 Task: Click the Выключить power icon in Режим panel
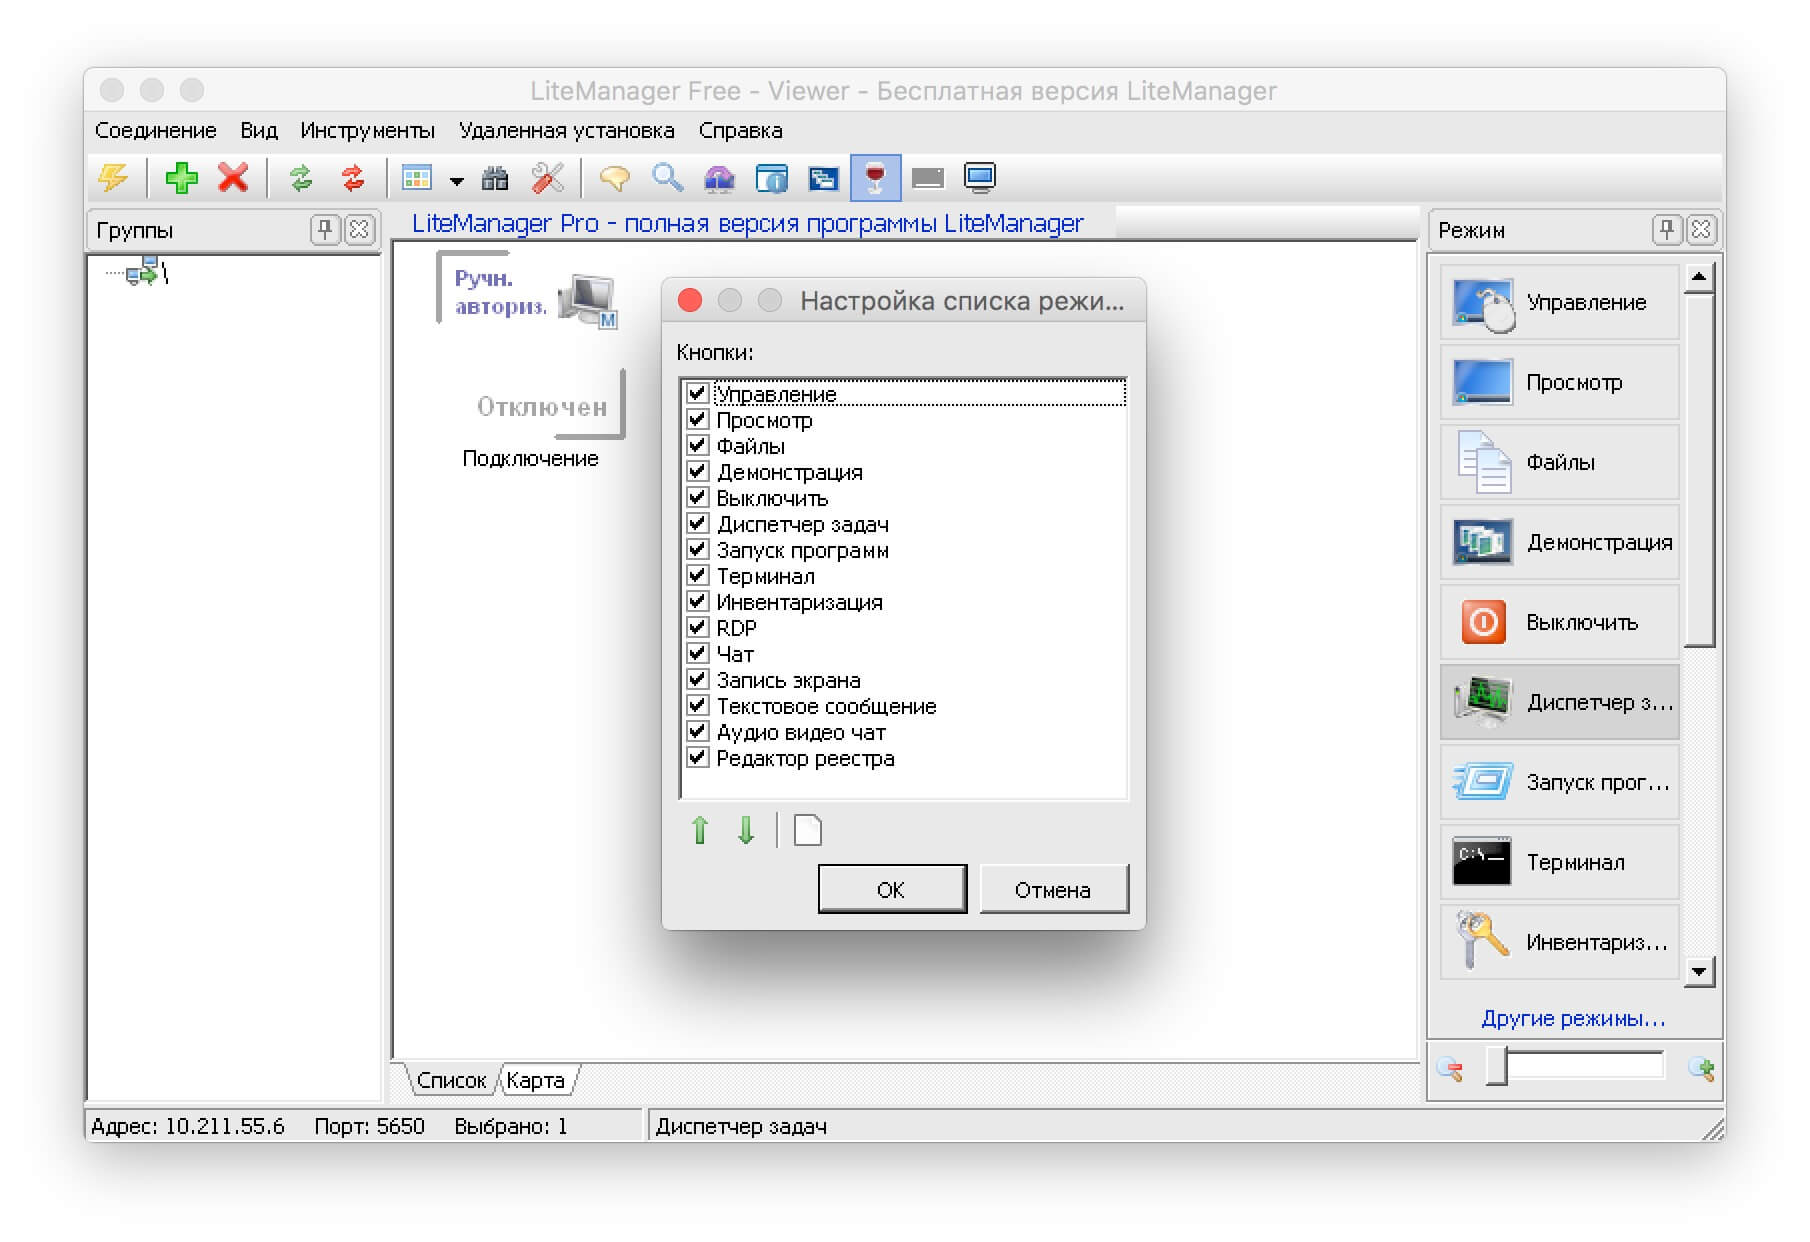1483,623
